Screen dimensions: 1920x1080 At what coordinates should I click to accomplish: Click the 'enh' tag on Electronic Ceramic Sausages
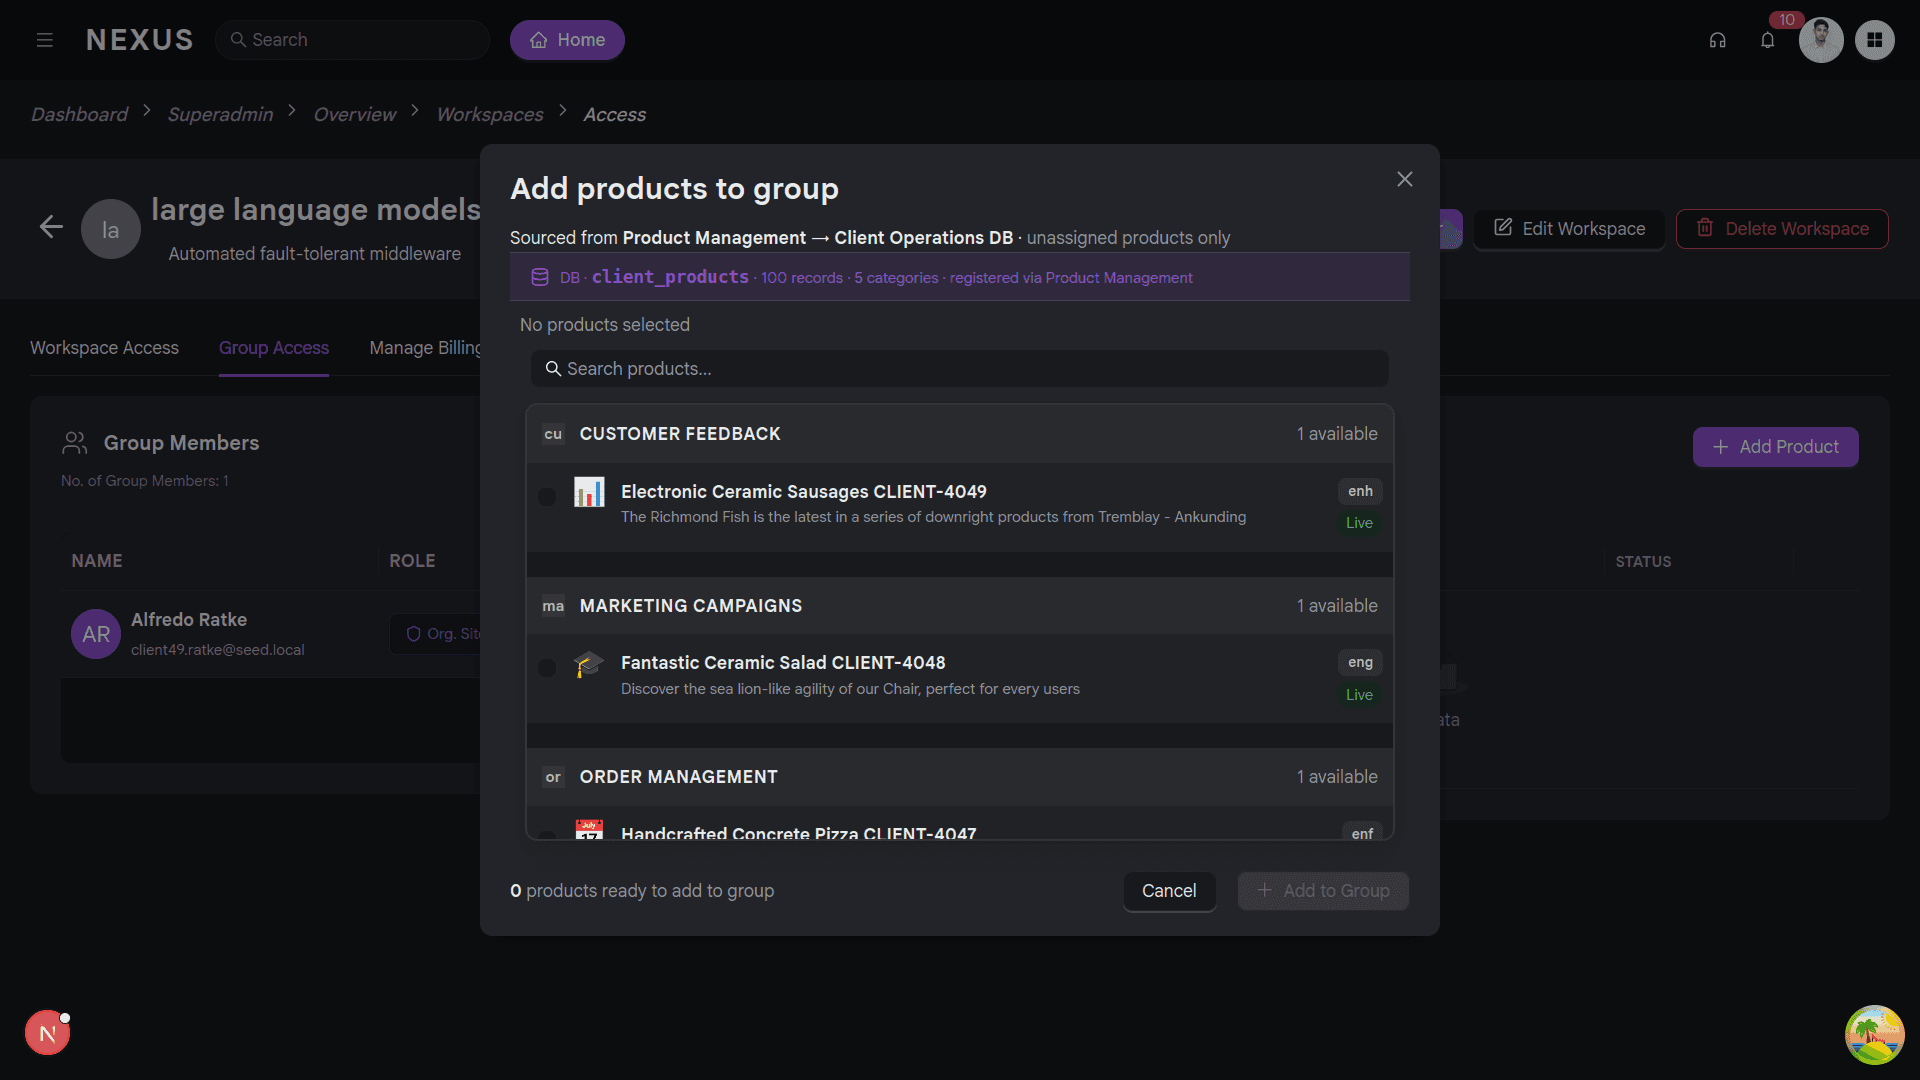[1360, 491]
